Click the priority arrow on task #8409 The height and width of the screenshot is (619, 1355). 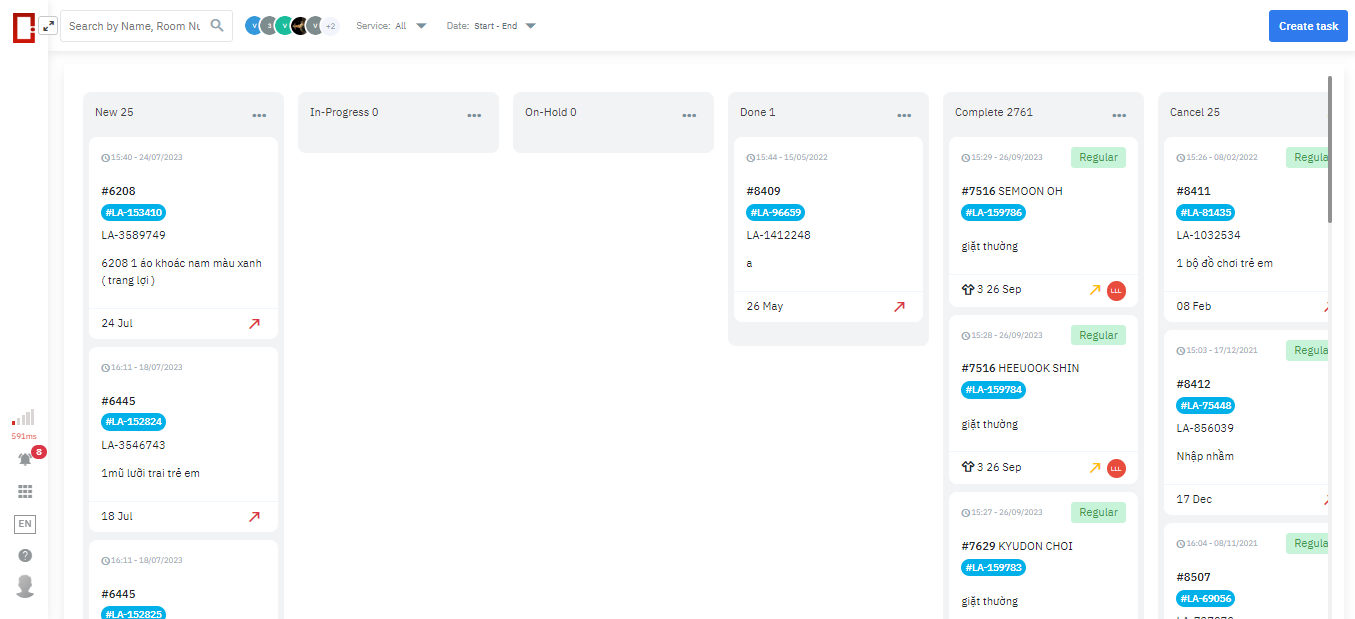[x=899, y=307]
